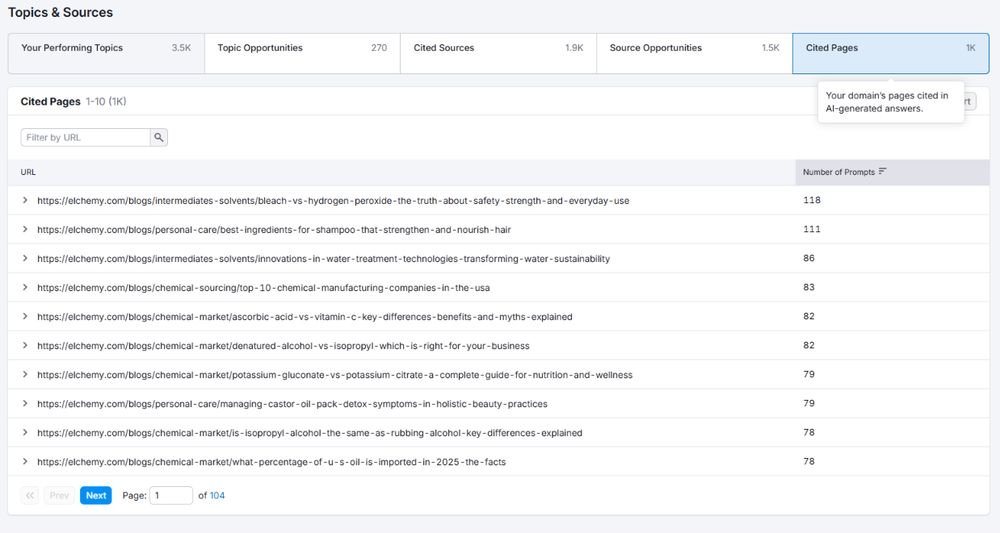Open the bleach-vs-hydrogen-peroxide blog URL
Viewport: 1000px width, 533px height.
(x=333, y=200)
